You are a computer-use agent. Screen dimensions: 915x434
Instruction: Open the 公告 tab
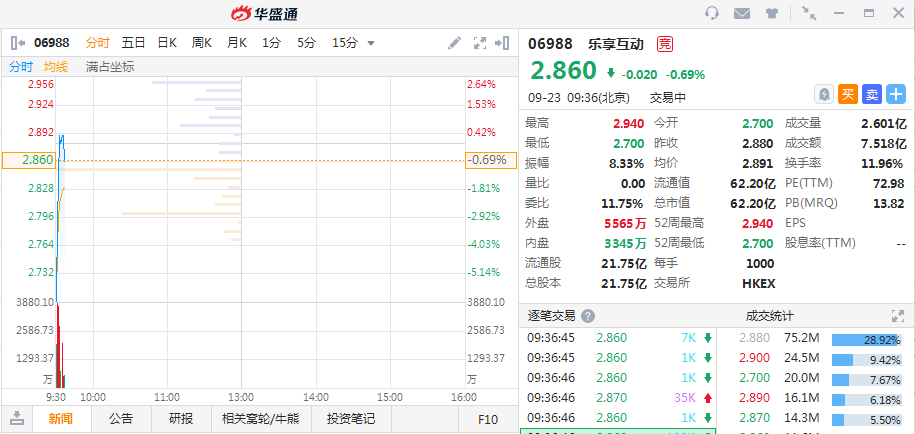click(x=121, y=419)
